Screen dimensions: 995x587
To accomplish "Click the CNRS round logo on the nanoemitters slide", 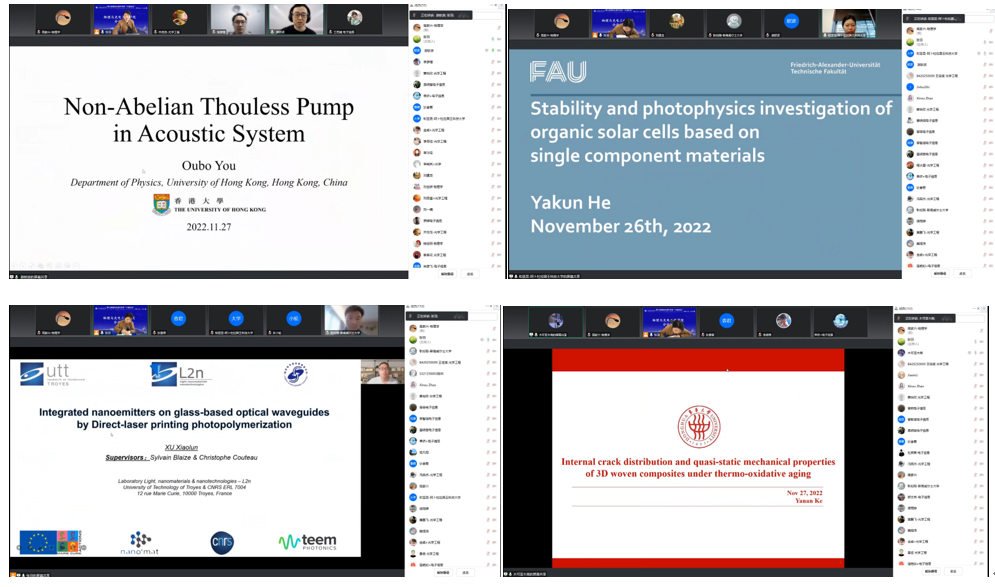I will point(222,541).
